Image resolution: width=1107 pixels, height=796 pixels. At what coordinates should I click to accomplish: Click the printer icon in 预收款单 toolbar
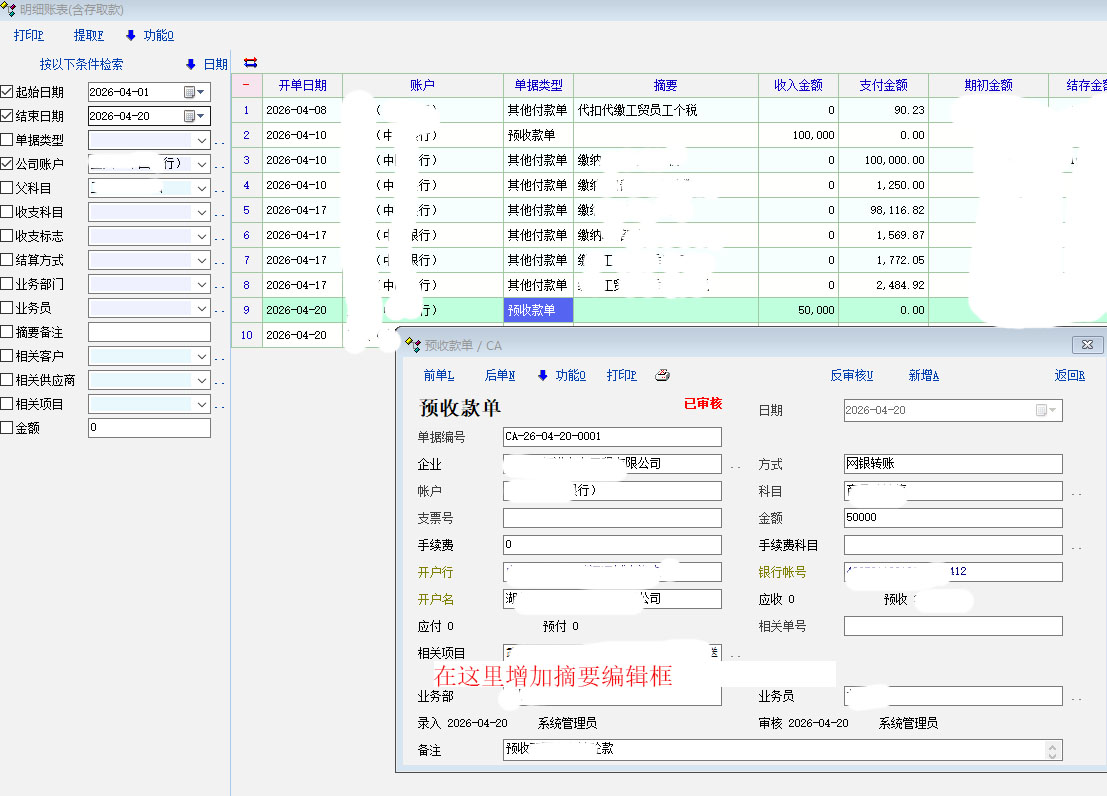pos(662,376)
